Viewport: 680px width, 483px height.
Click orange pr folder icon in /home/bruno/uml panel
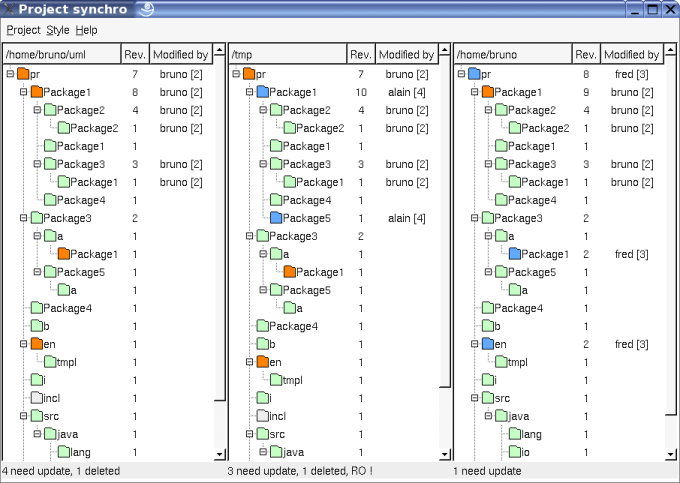point(23,74)
